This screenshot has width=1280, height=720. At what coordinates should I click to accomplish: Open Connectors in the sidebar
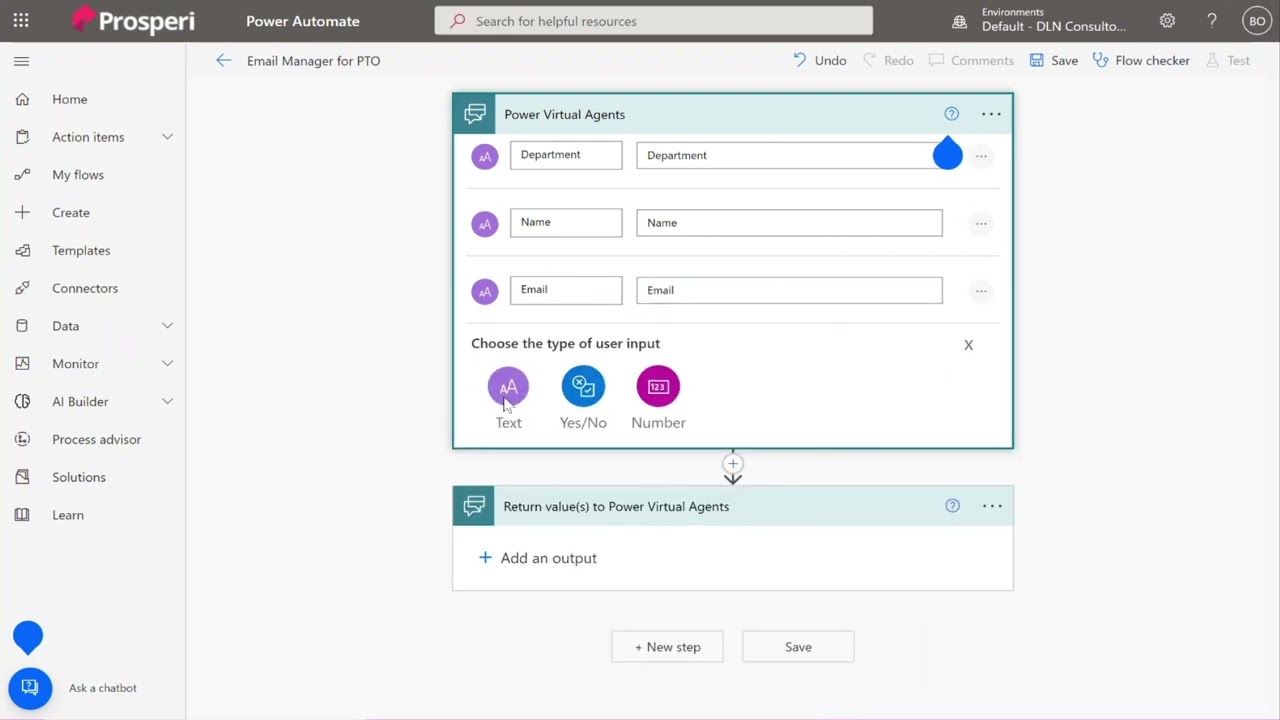coord(85,288)
